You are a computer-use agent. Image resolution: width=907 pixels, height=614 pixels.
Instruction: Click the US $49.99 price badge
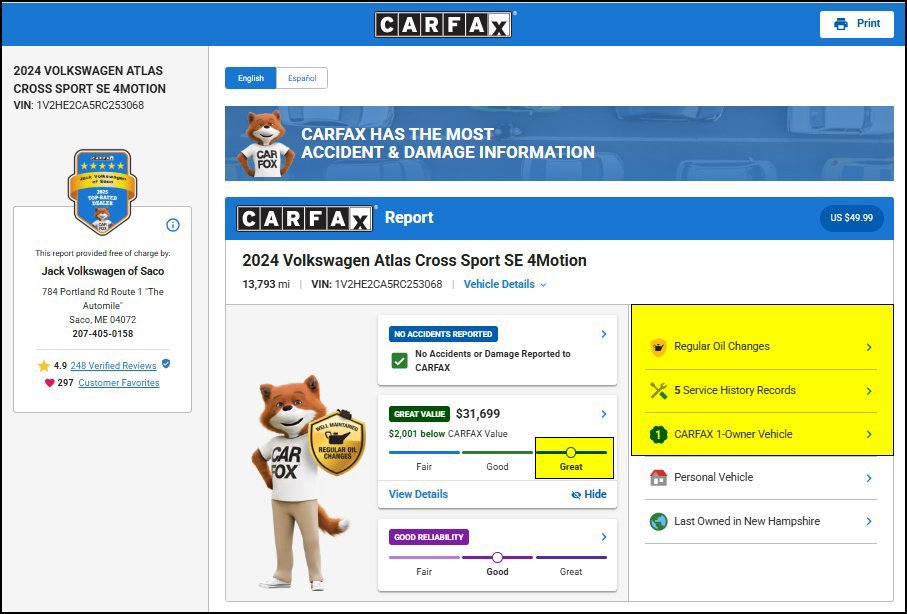pos(851,218)
